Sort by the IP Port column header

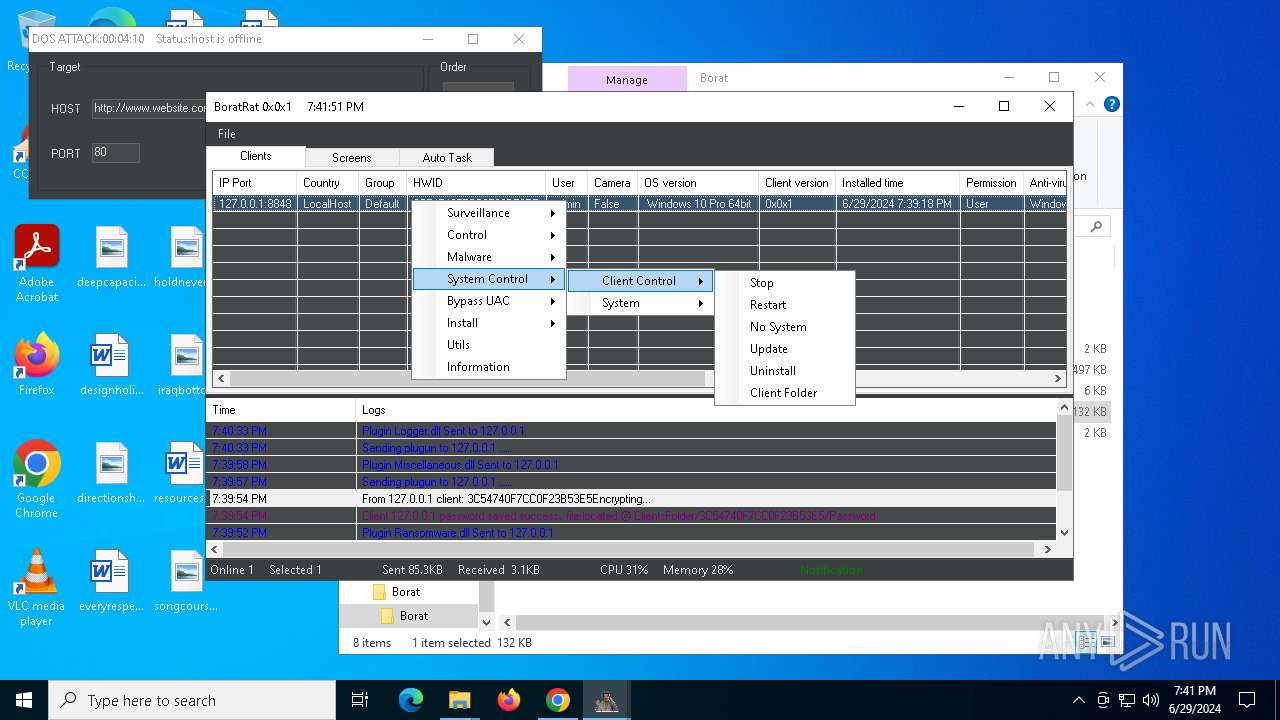(254, 183)
